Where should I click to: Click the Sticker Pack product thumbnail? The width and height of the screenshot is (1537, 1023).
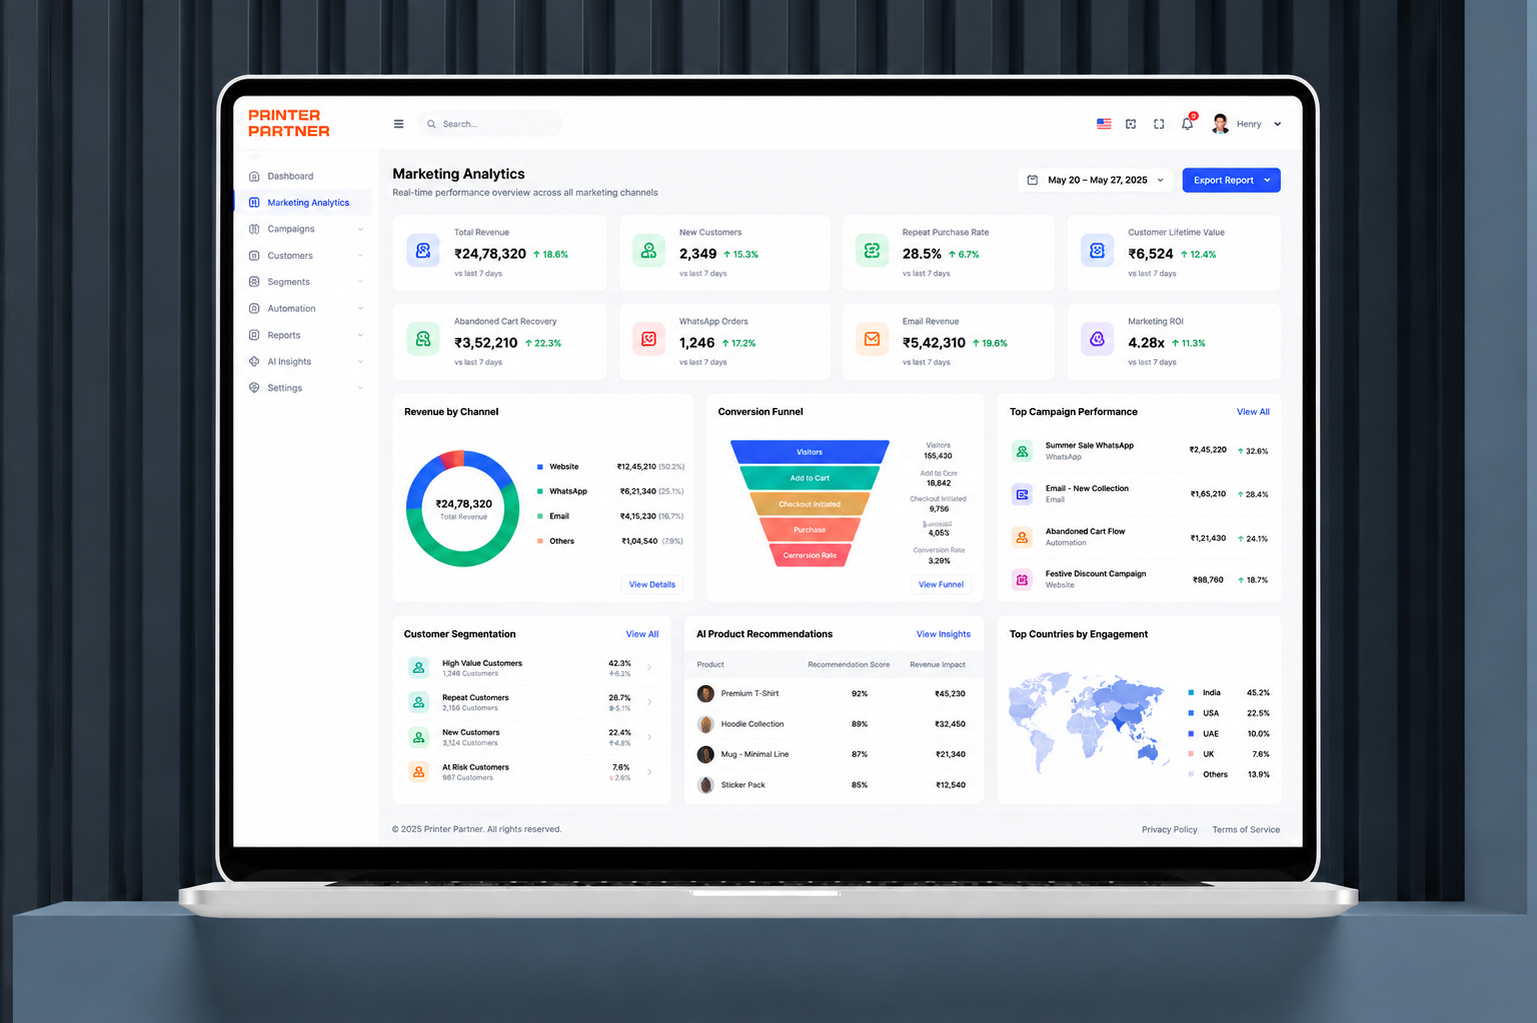(705, 785)
